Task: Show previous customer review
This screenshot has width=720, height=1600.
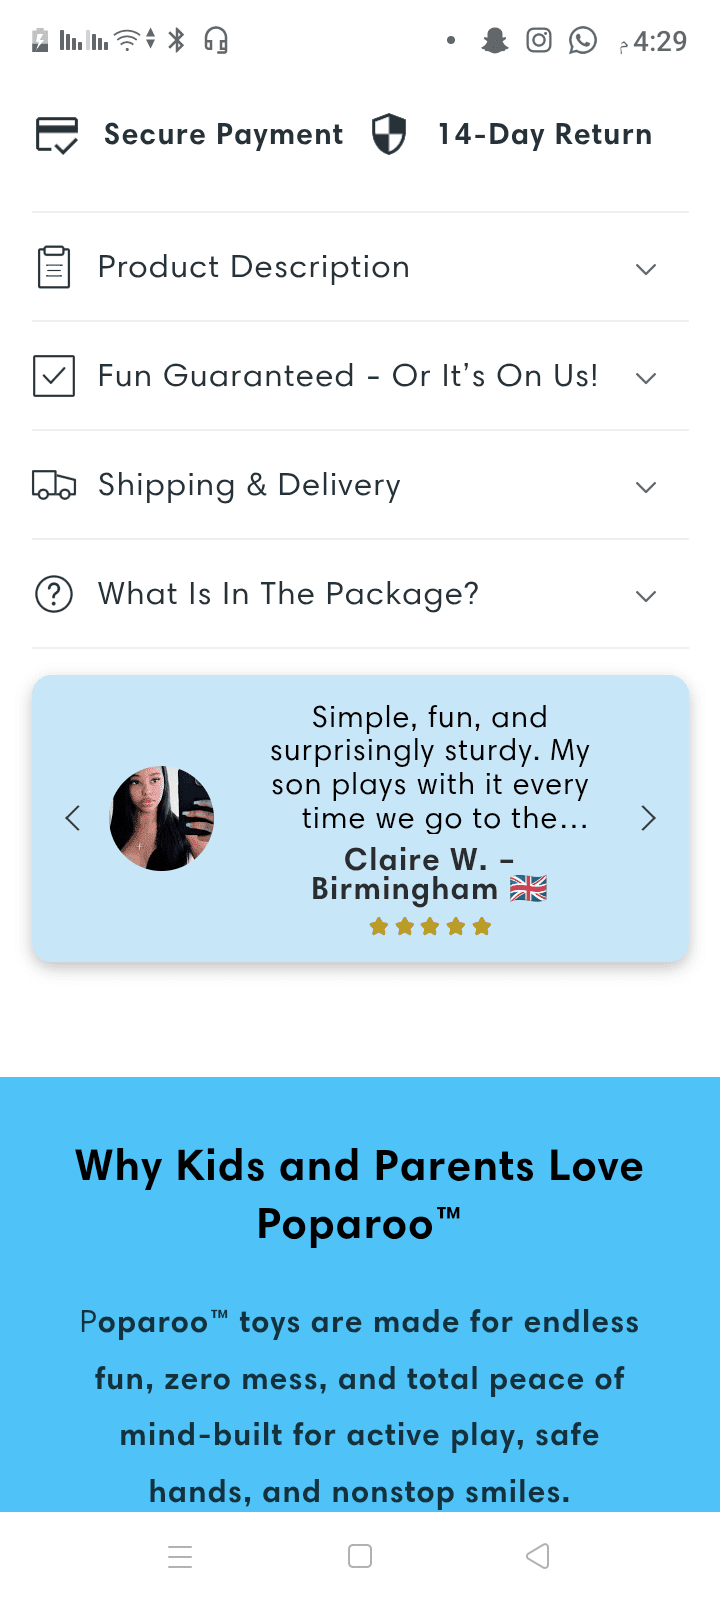Action: [x=73, y=818]
